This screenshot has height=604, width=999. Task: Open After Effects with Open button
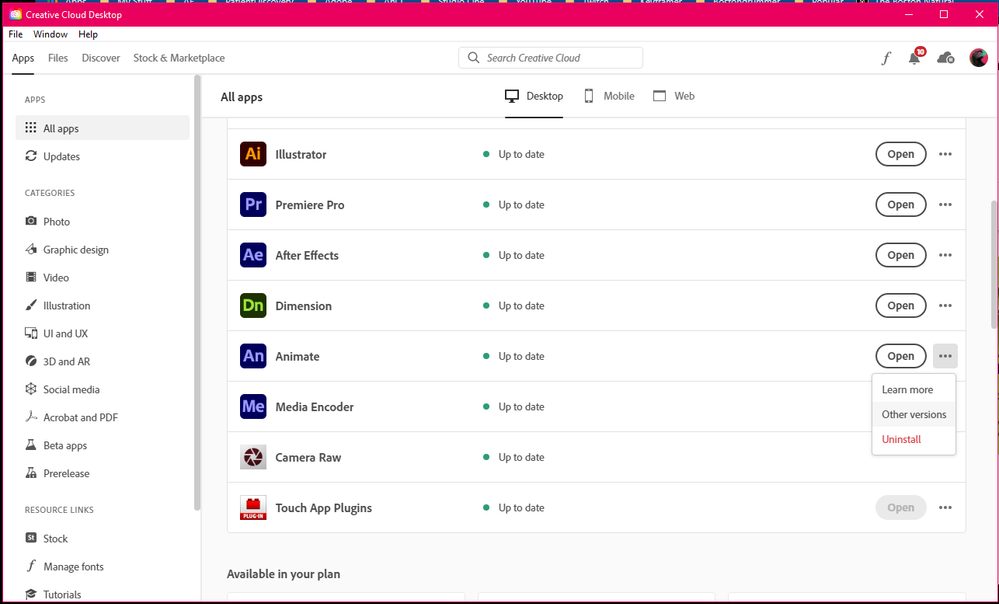click(x=901, y=255)
